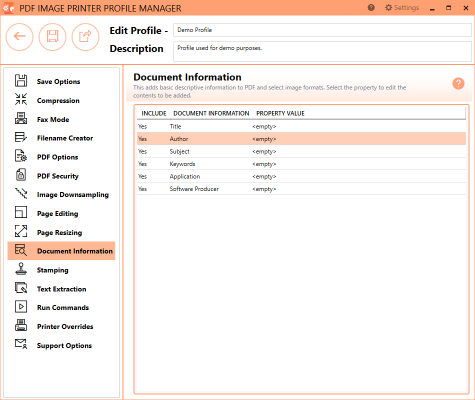Click the app logo in title bar
Viewport: 475px width, 400px height.
(x=8, y=8)
